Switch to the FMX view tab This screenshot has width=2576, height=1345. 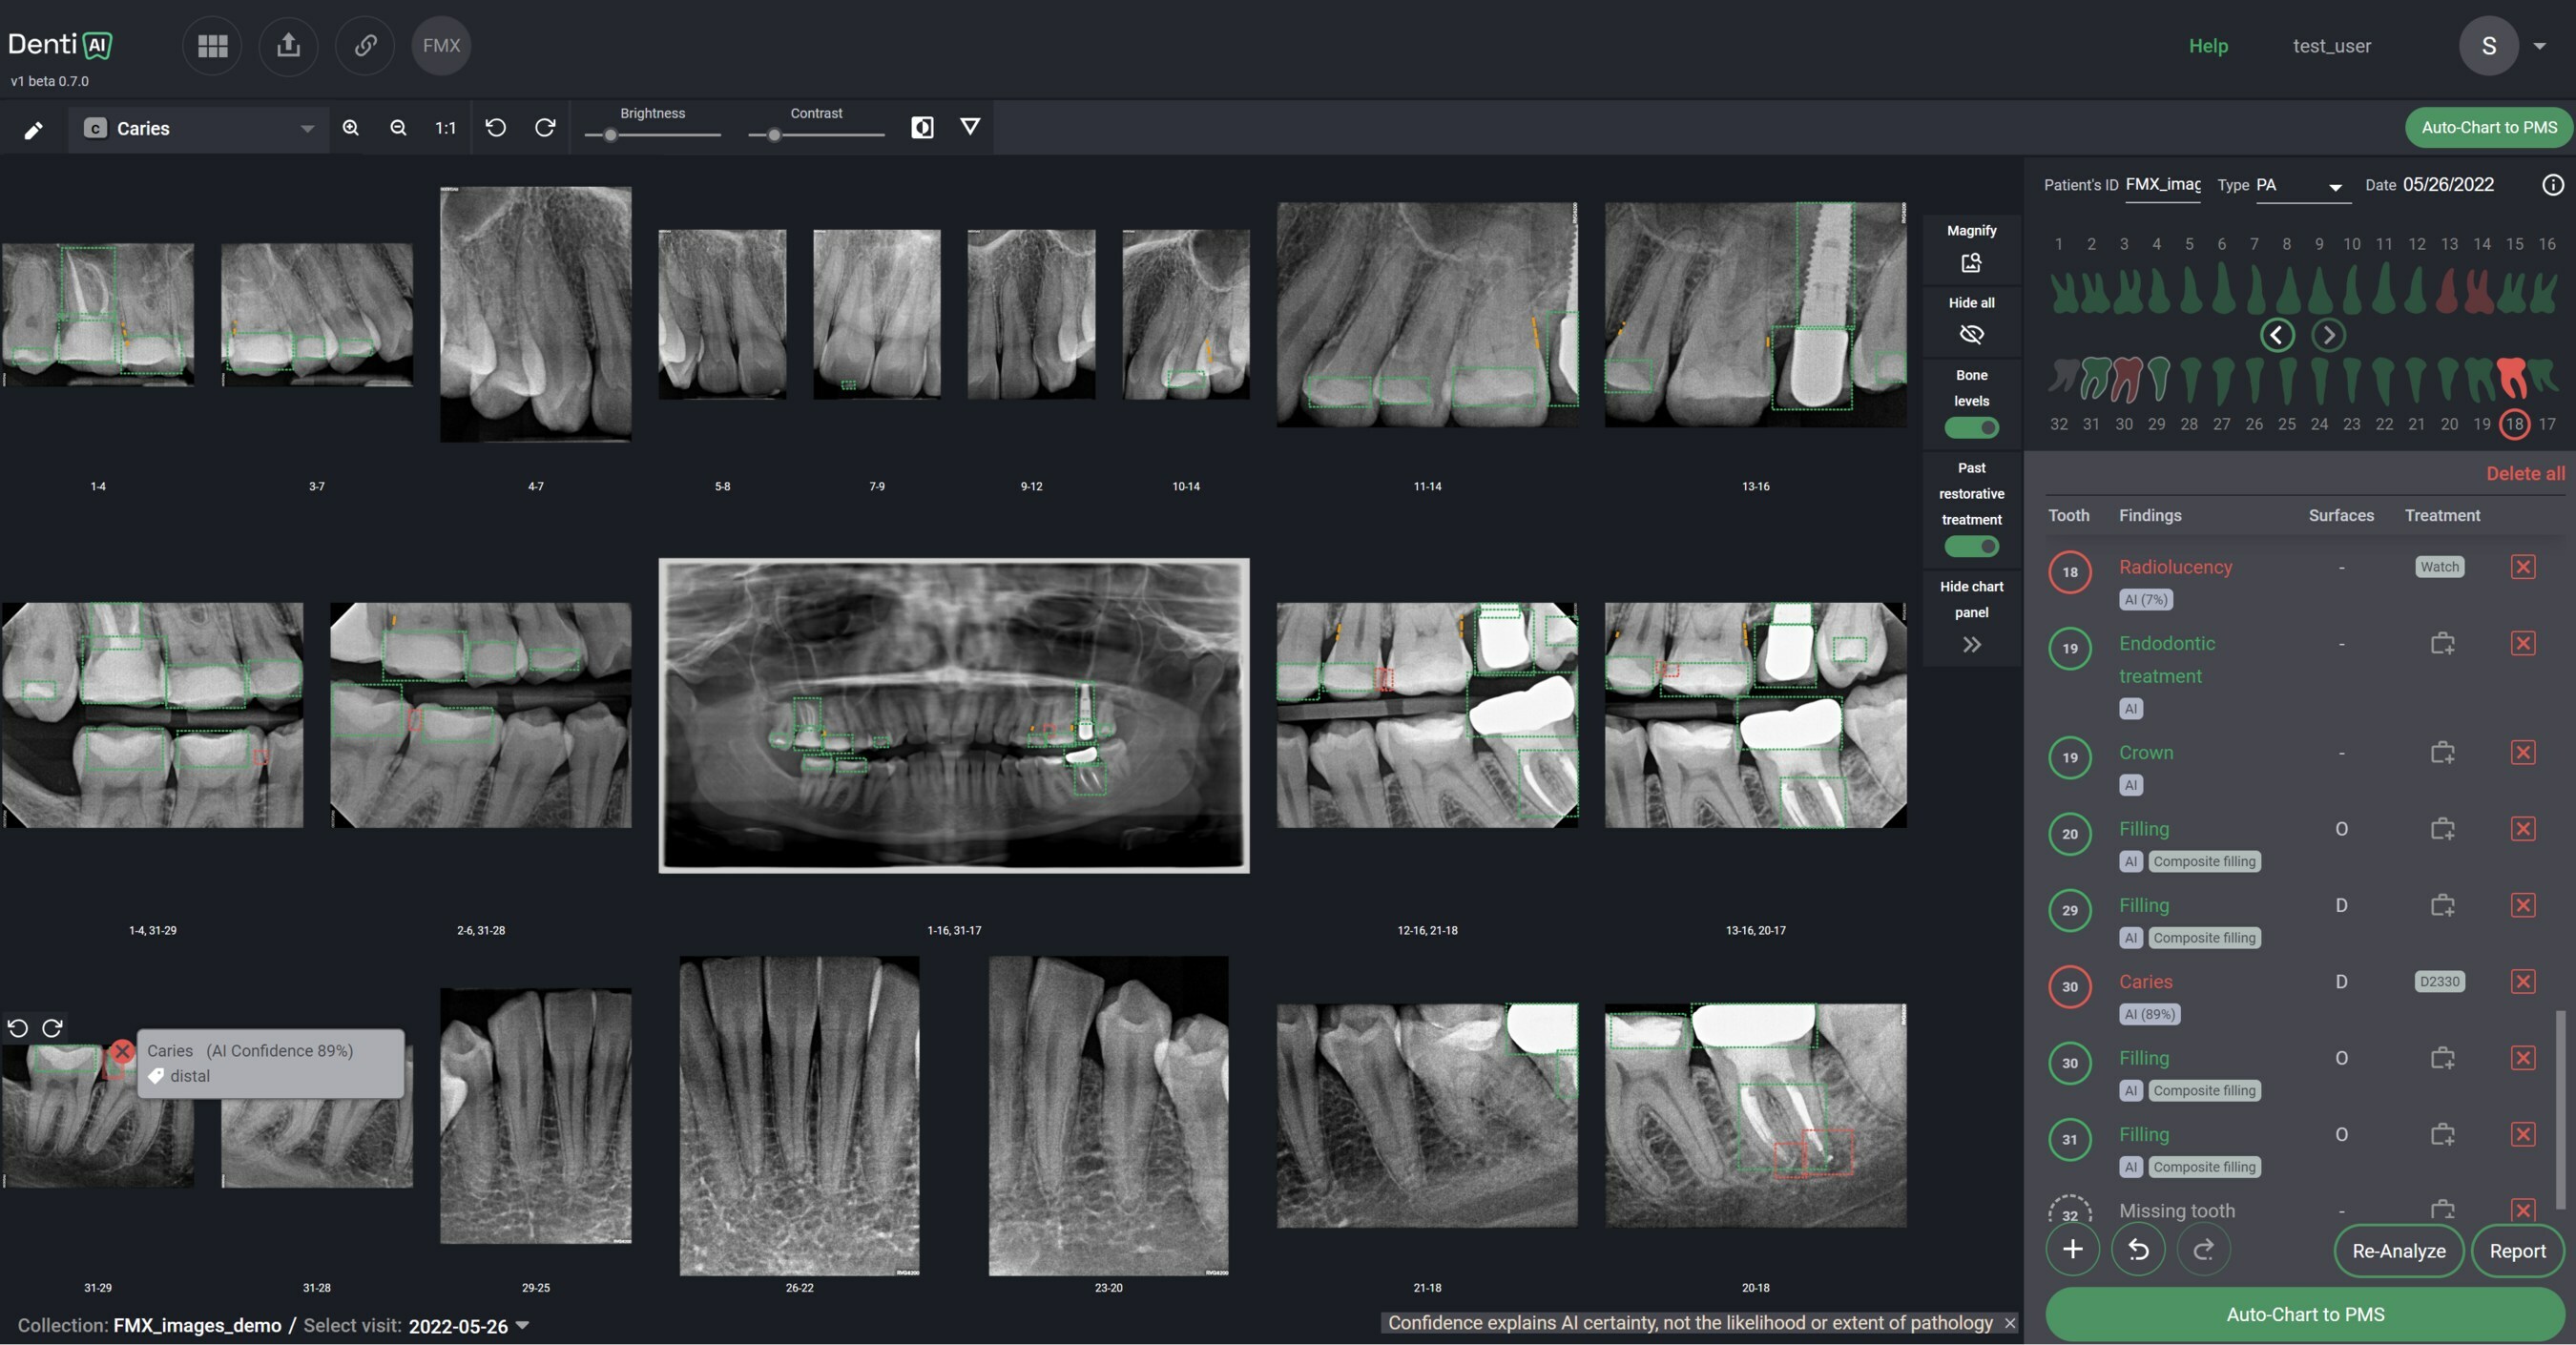click(x=441, y=45)
